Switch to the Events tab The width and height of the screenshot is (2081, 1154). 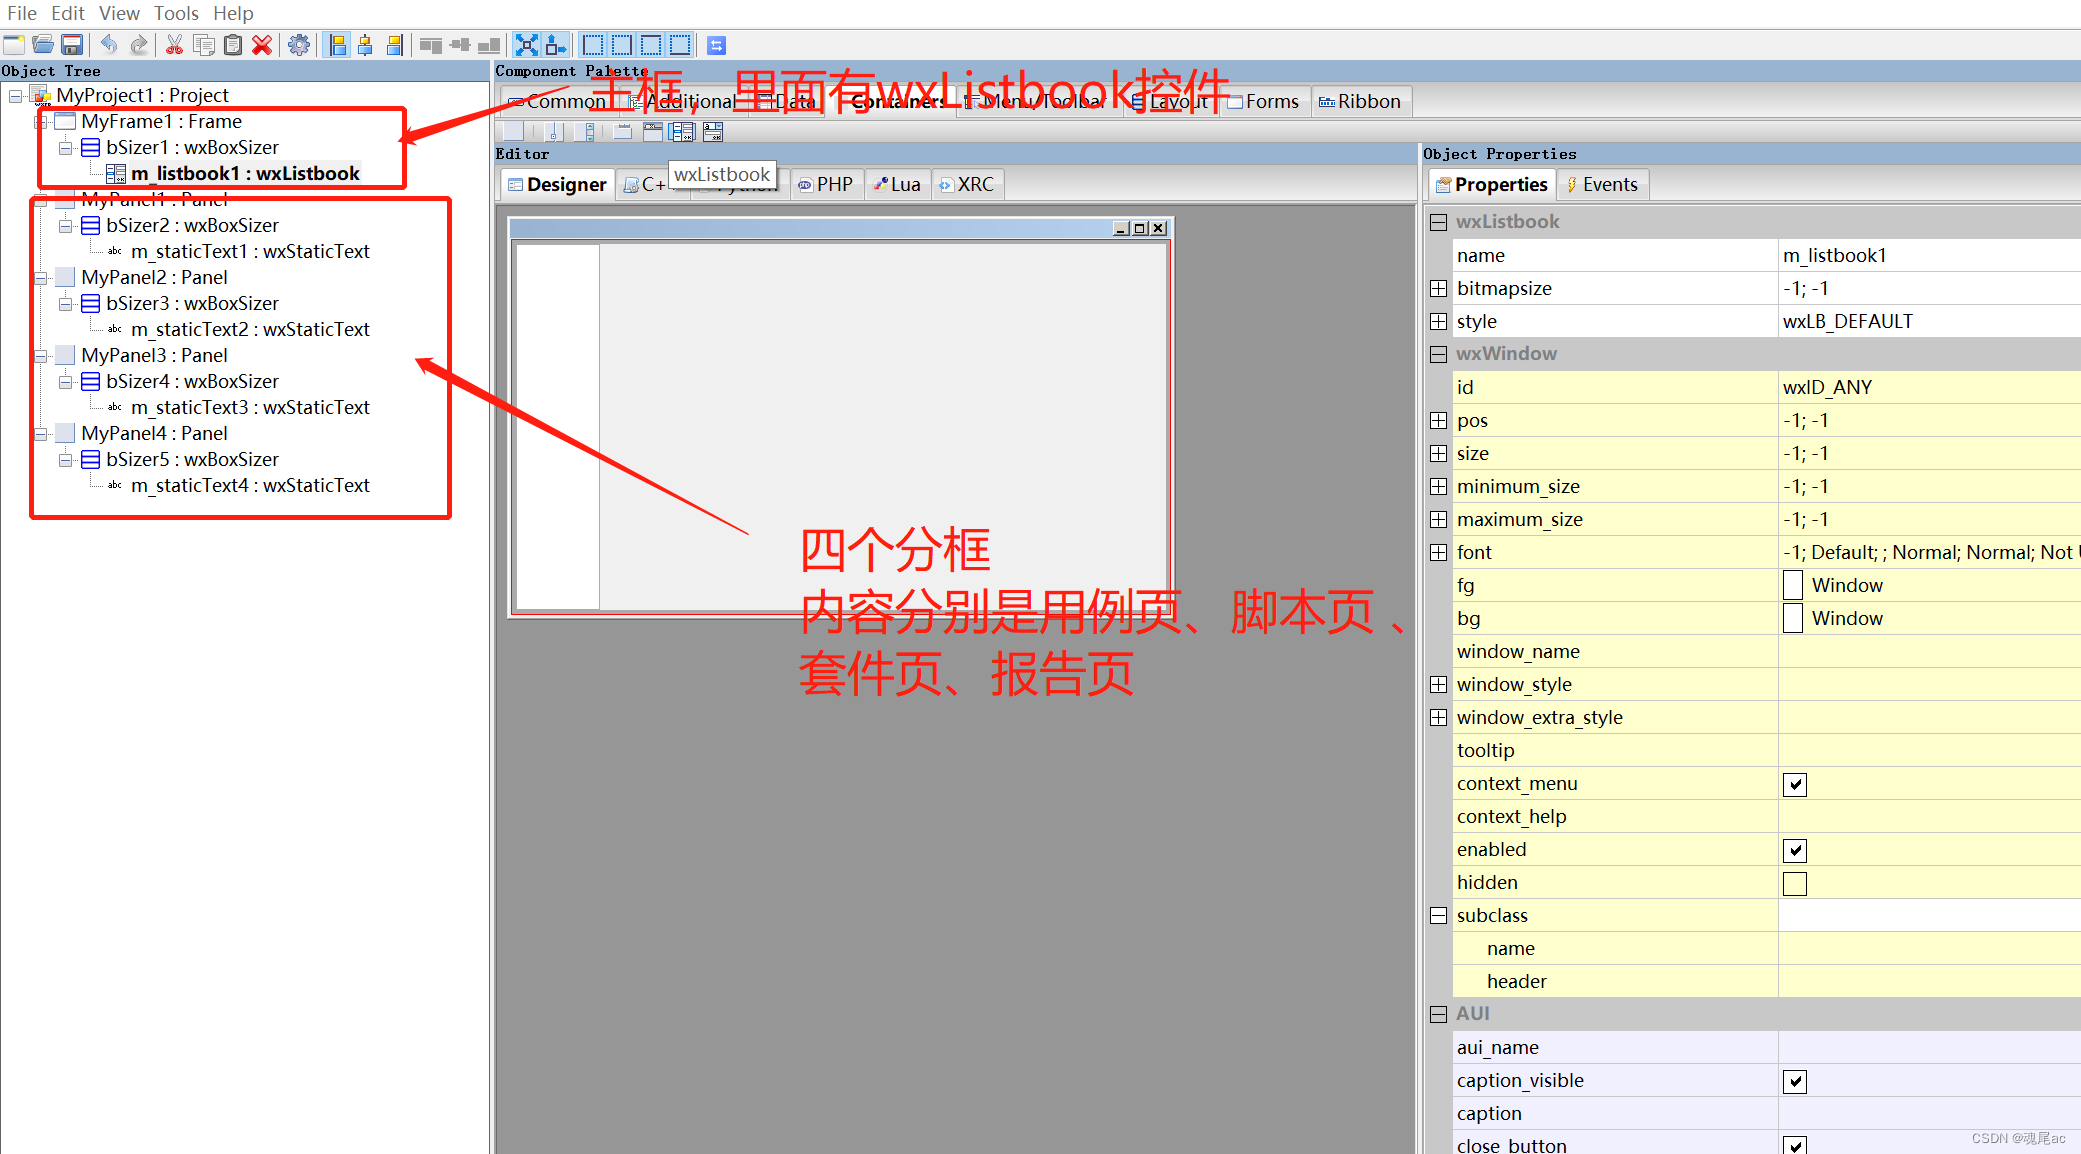[1602, 185]
